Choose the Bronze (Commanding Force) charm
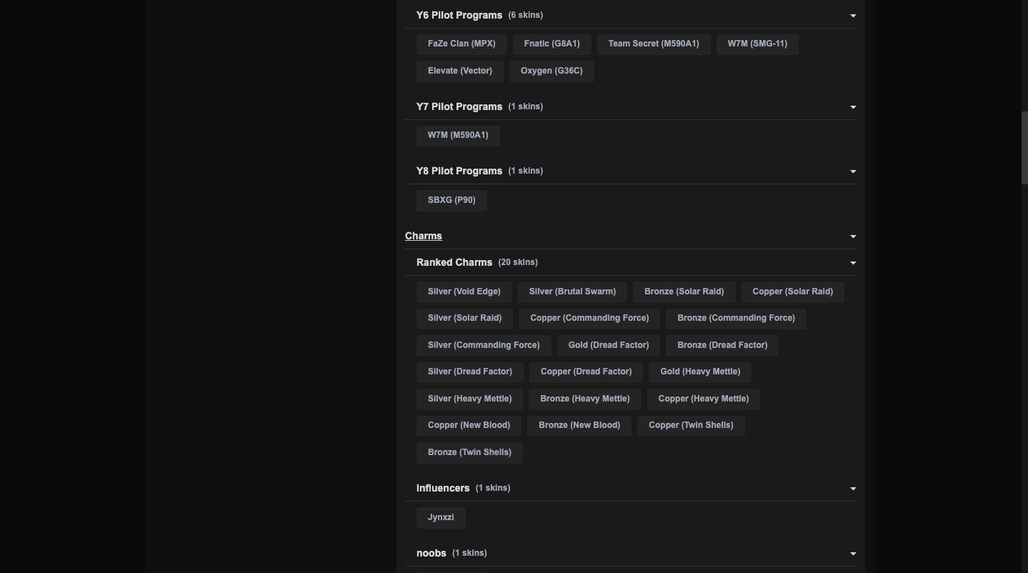 [736, 318]
